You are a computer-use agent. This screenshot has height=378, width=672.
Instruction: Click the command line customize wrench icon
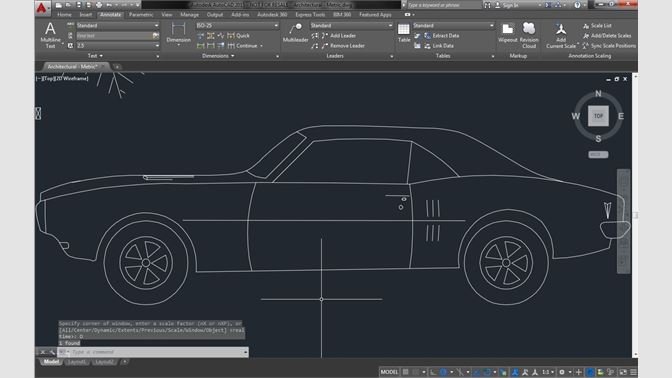(52, 352)
